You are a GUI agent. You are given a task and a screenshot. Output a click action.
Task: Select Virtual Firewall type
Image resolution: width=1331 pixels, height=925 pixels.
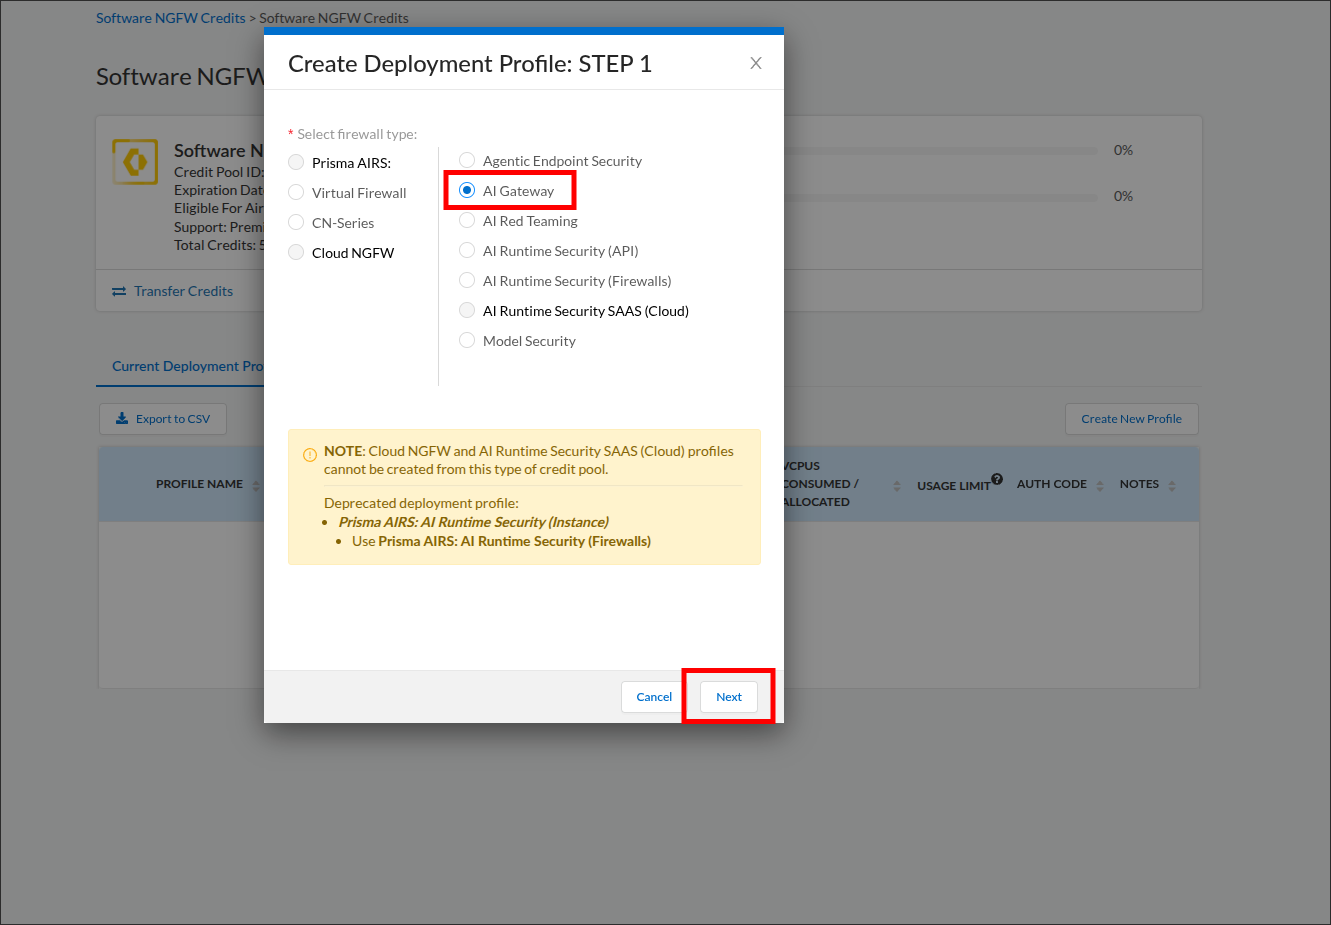[x=296, y=192]
